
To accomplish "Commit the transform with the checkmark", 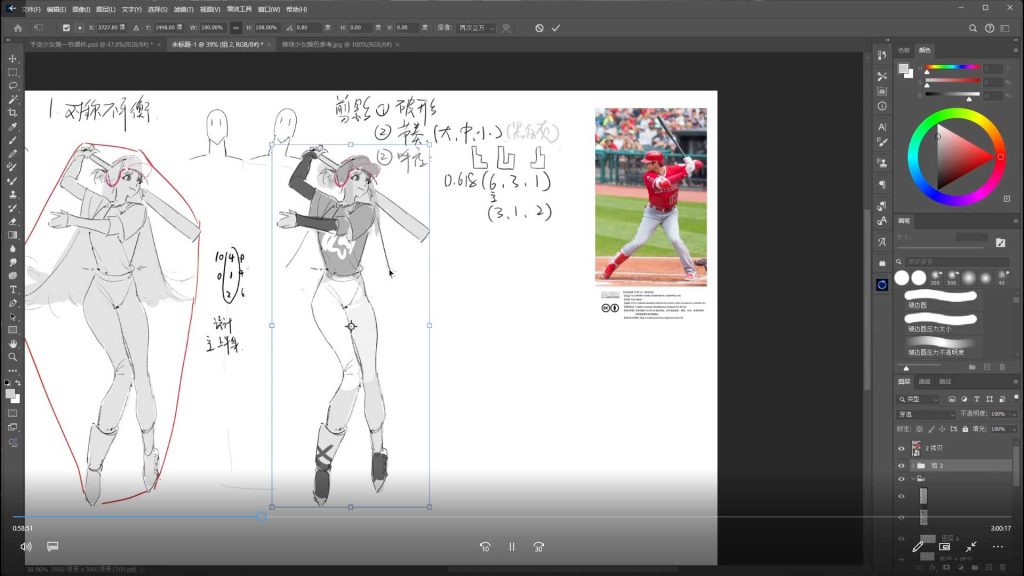I will coord(556,28).
